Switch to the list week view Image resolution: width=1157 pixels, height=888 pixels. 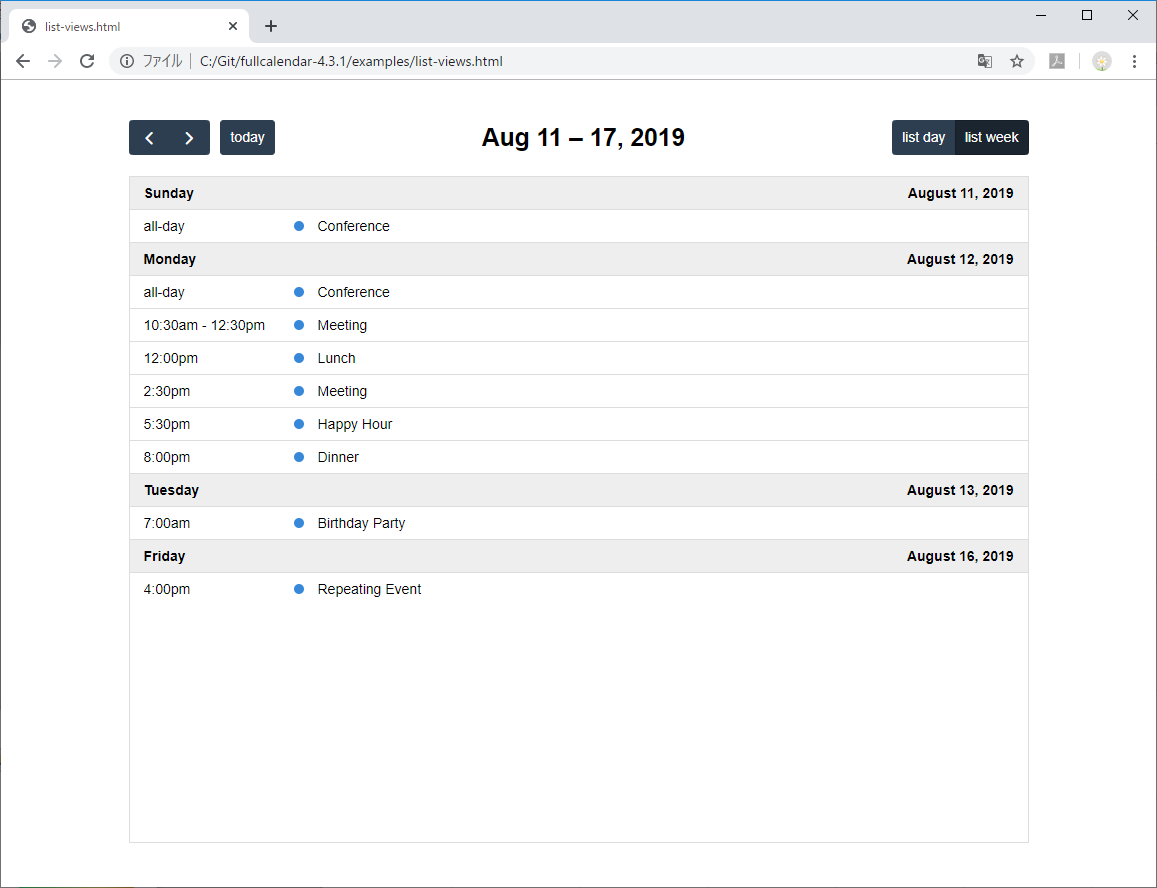coord(991,137)
